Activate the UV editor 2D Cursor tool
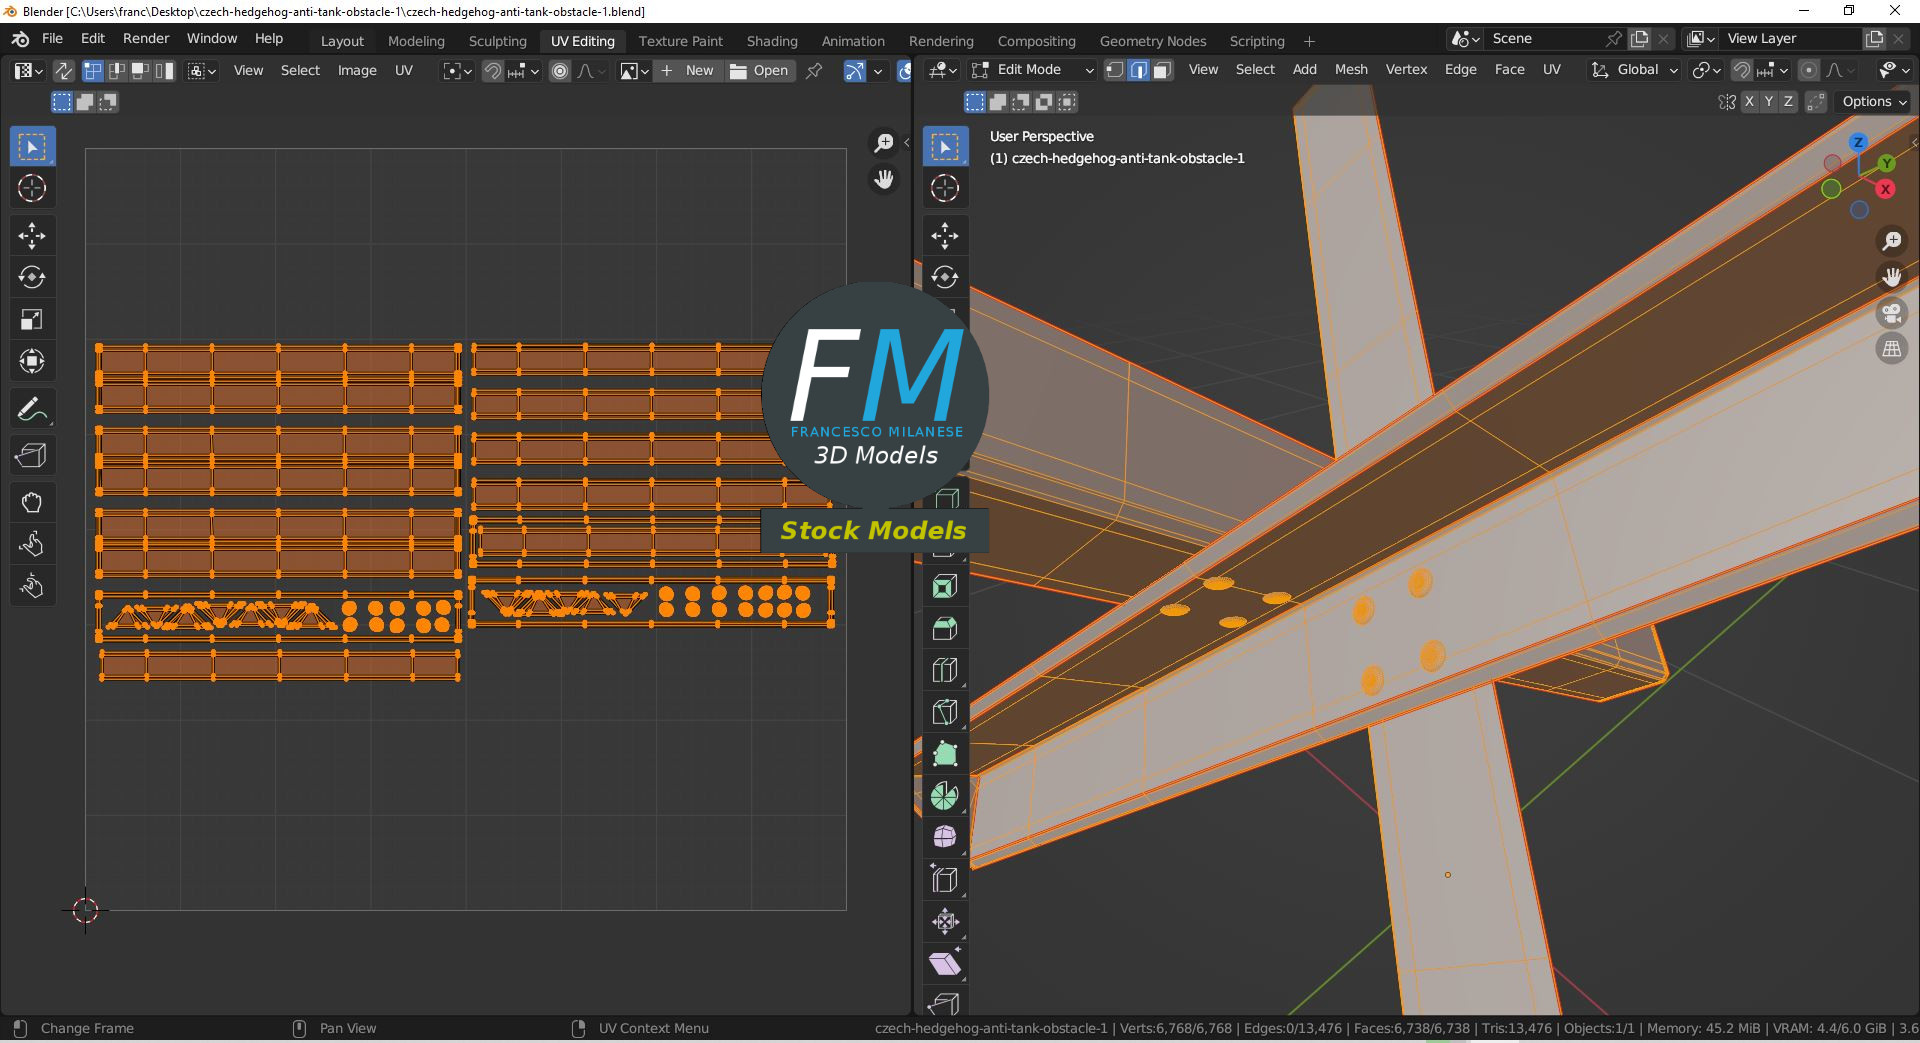The height and width of the screenshot is (1043, 1920). coord(32,188)
